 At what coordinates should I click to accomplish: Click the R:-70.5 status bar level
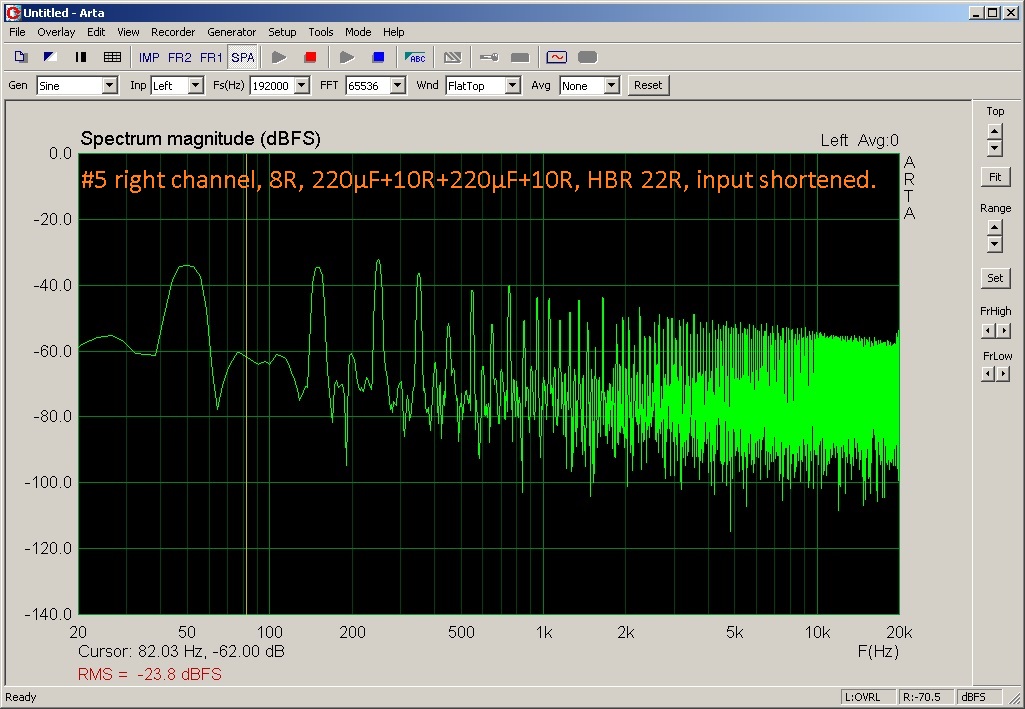[x=926, y=697]
